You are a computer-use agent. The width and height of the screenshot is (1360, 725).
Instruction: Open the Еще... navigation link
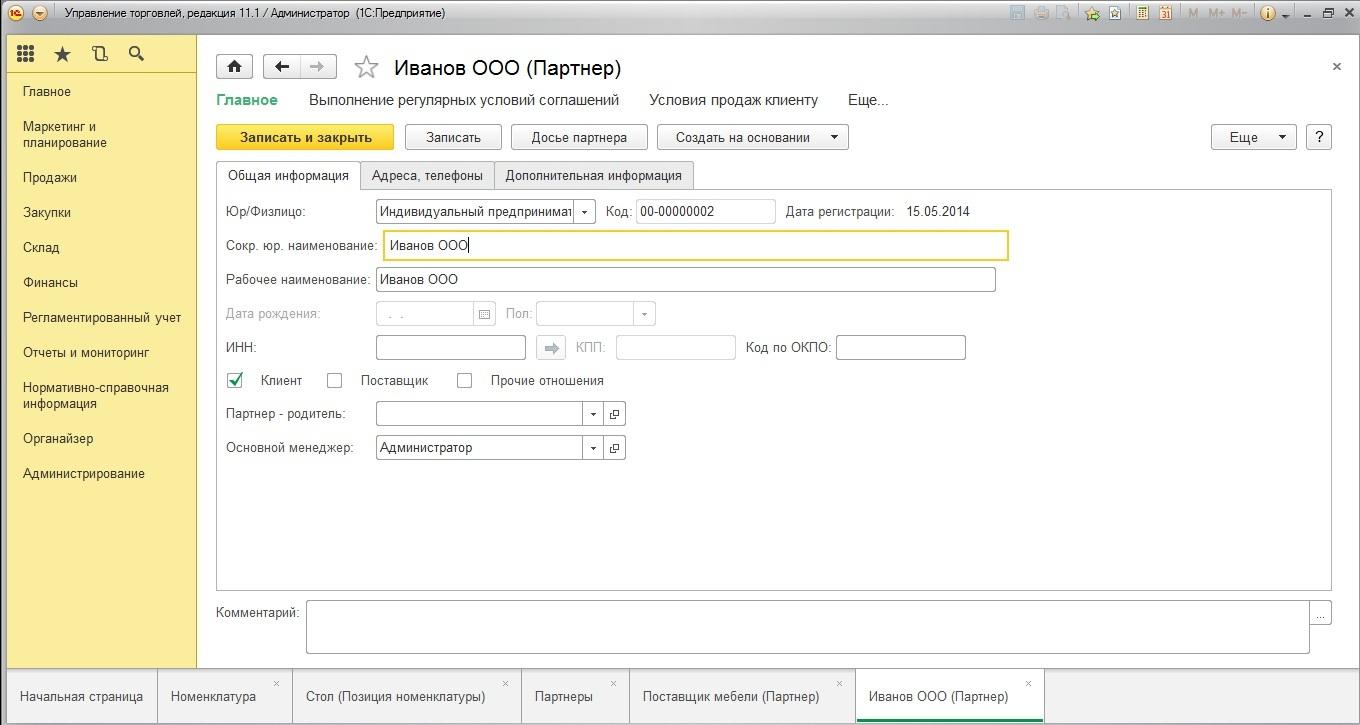coord(868,100)
